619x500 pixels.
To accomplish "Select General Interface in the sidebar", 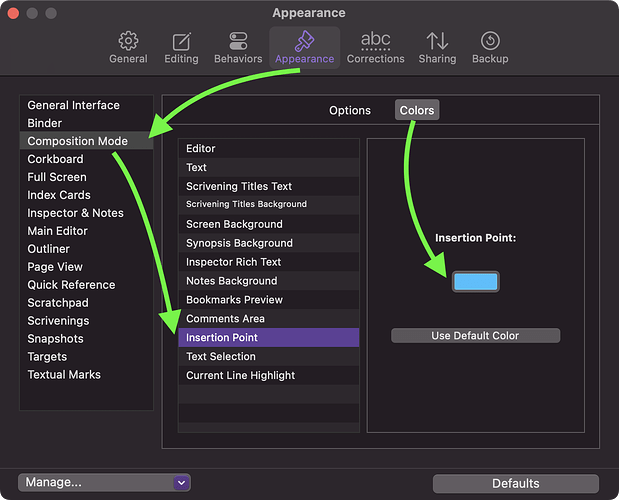I will (x=86, y=105).
